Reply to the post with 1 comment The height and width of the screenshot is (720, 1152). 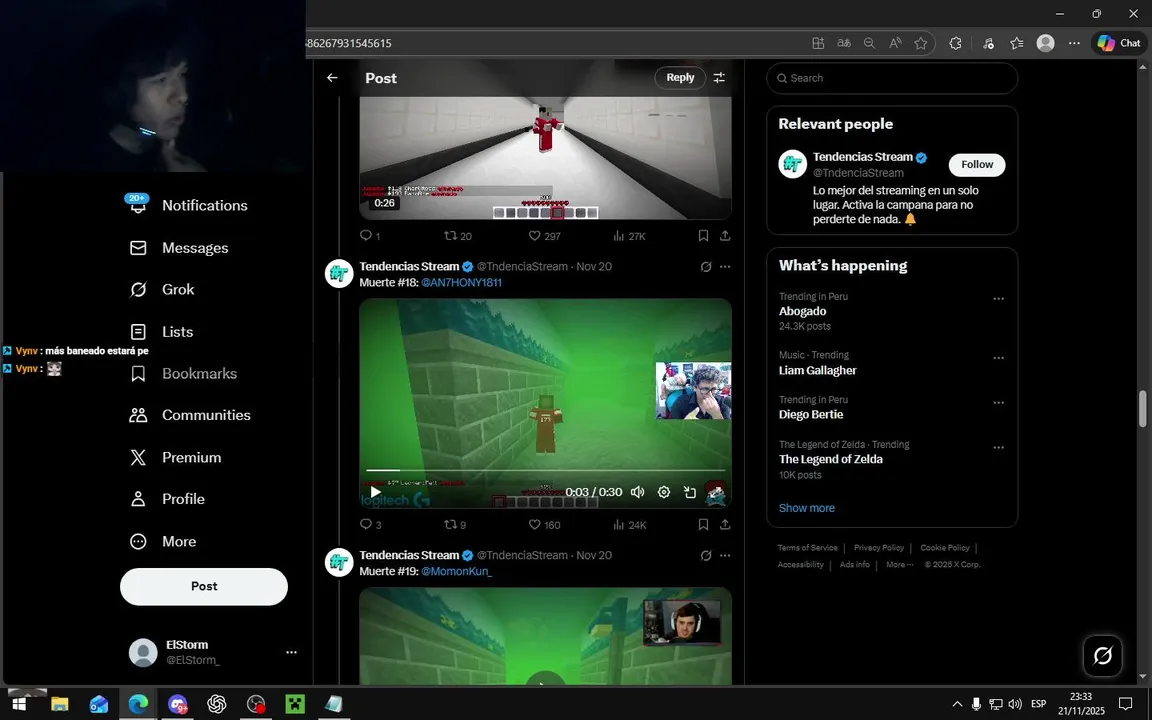tap(370, 236)
